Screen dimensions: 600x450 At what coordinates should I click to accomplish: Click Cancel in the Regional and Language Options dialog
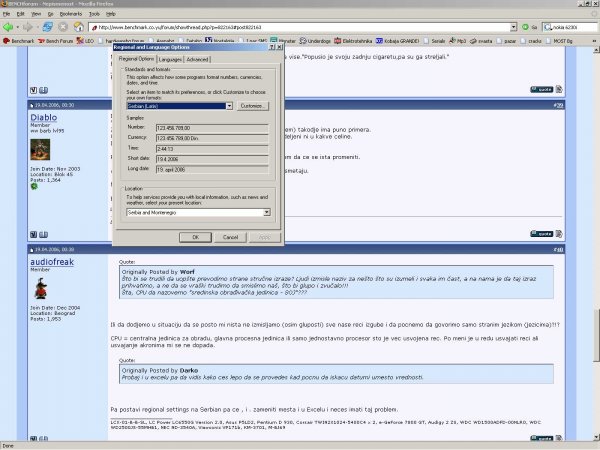[x=230, y=237]
